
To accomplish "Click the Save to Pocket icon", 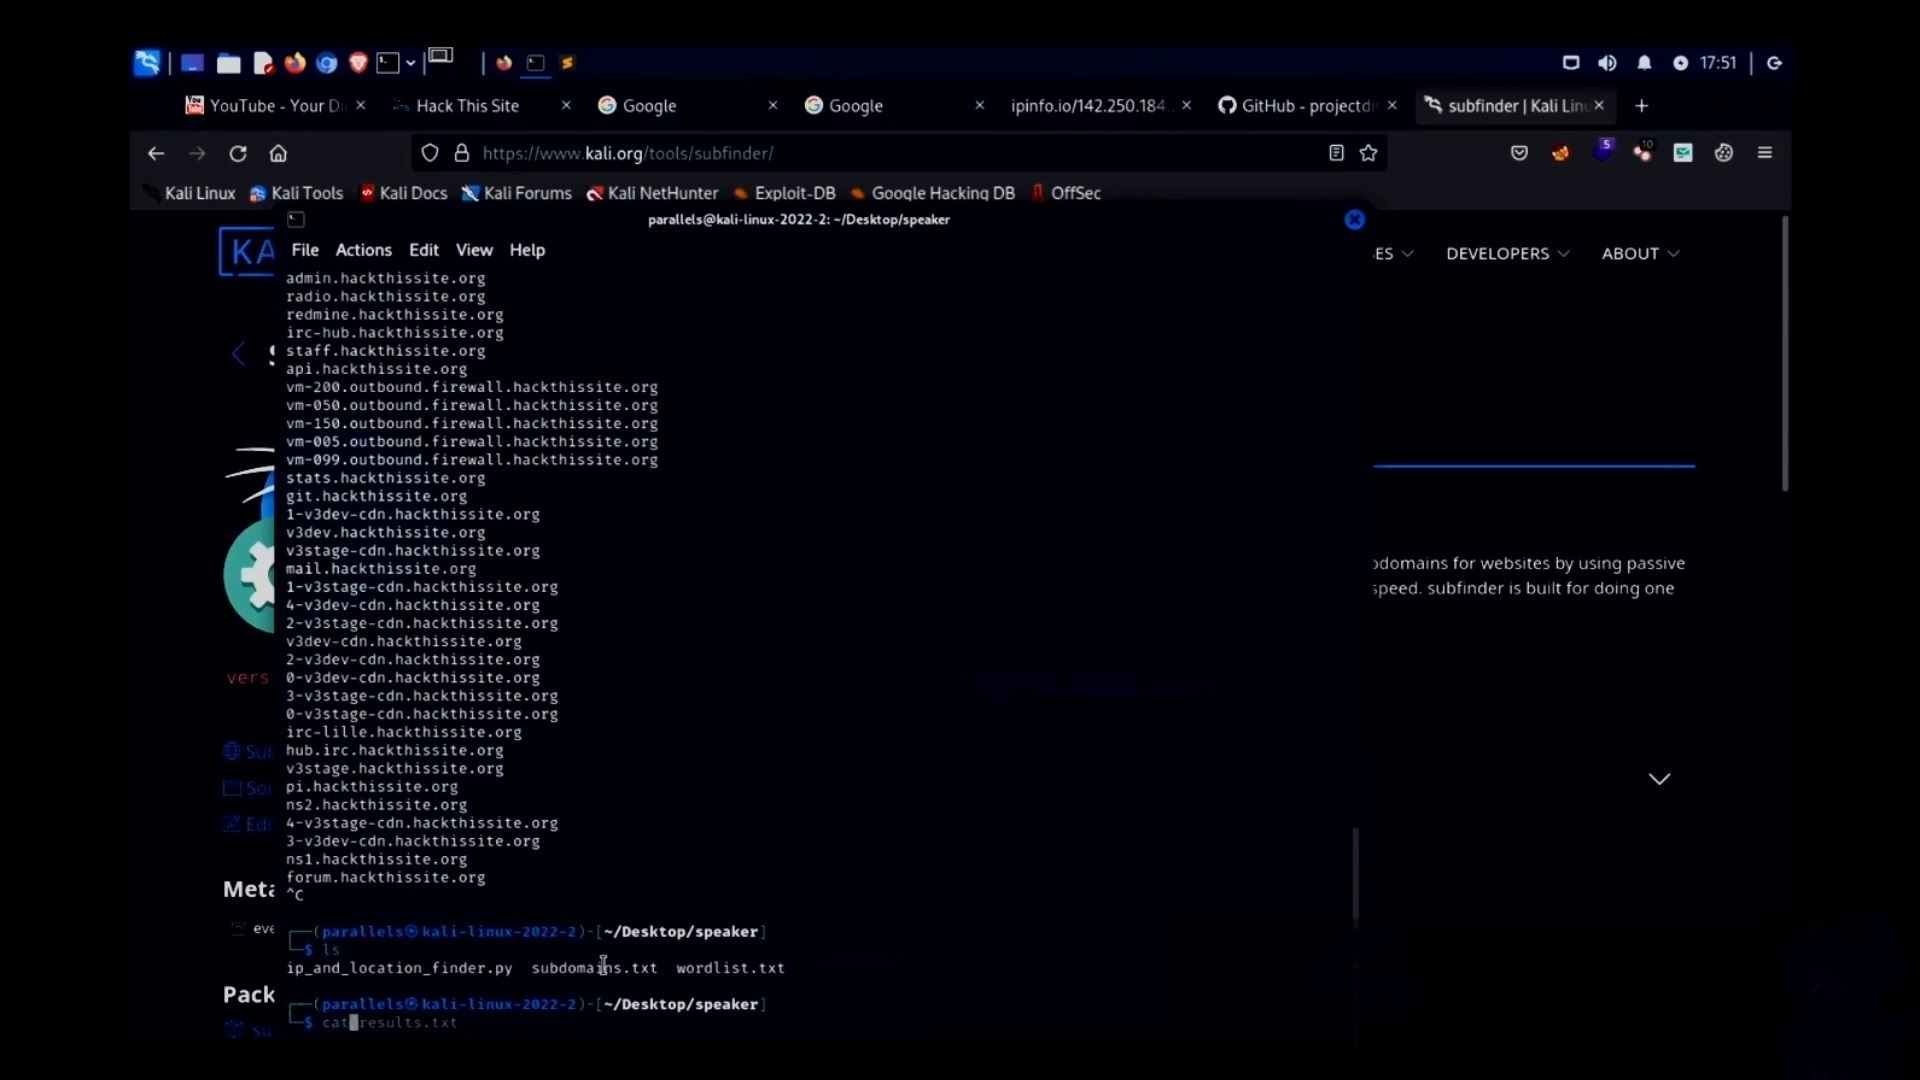I will click(1519, 153).
